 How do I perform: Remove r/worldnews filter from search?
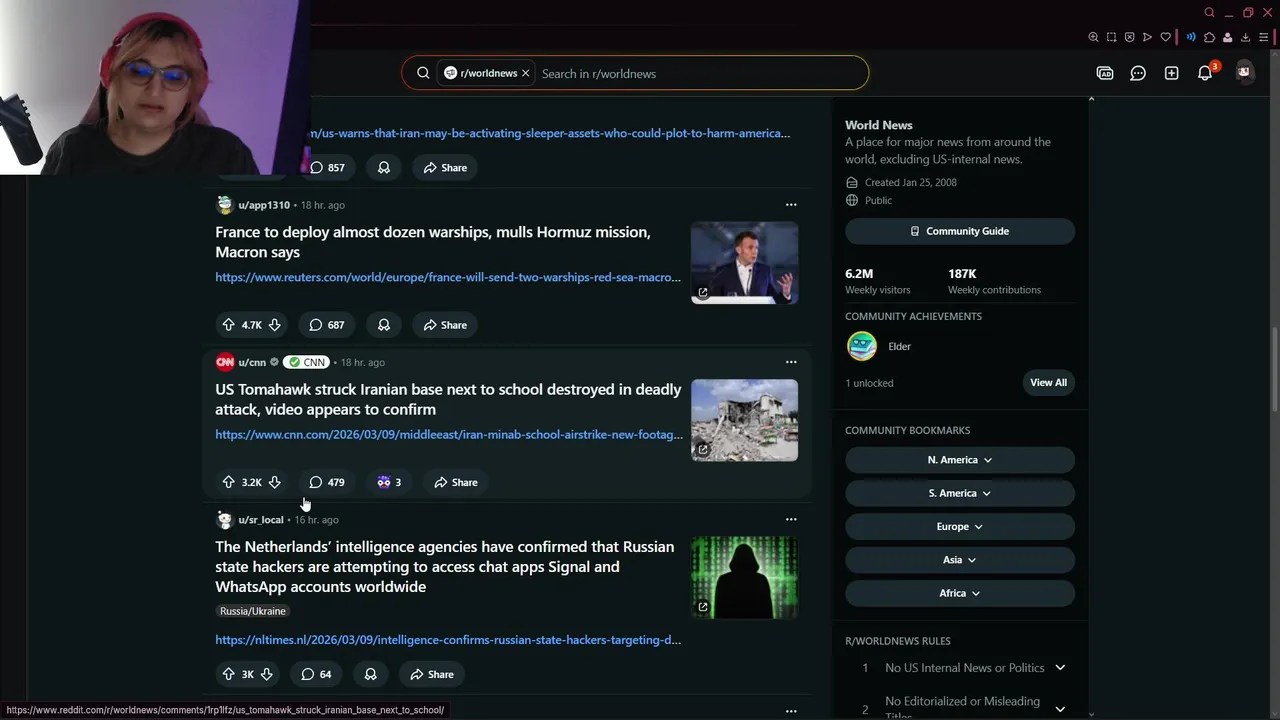525,73
